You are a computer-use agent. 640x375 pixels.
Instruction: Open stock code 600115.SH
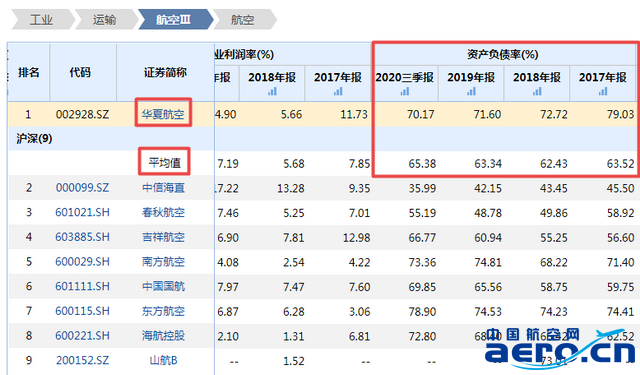tap(82, 311)
